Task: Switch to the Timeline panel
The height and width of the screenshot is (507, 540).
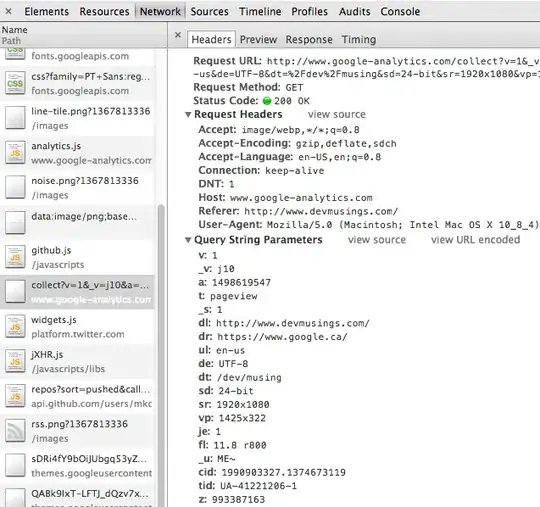Action: pos(260,12)
